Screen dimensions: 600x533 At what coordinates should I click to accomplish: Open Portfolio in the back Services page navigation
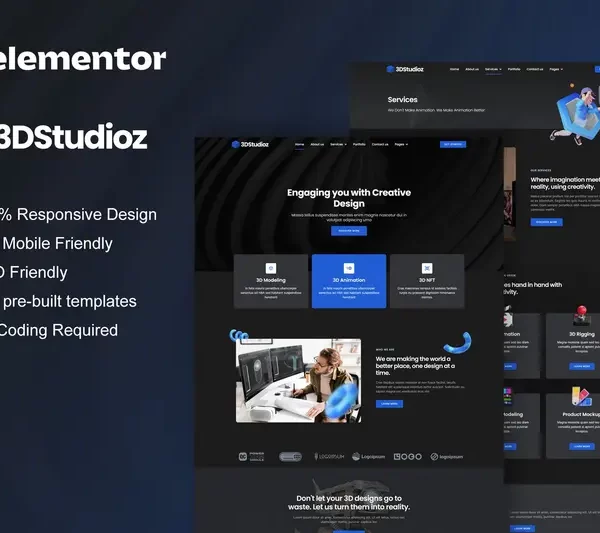(514, 69)
